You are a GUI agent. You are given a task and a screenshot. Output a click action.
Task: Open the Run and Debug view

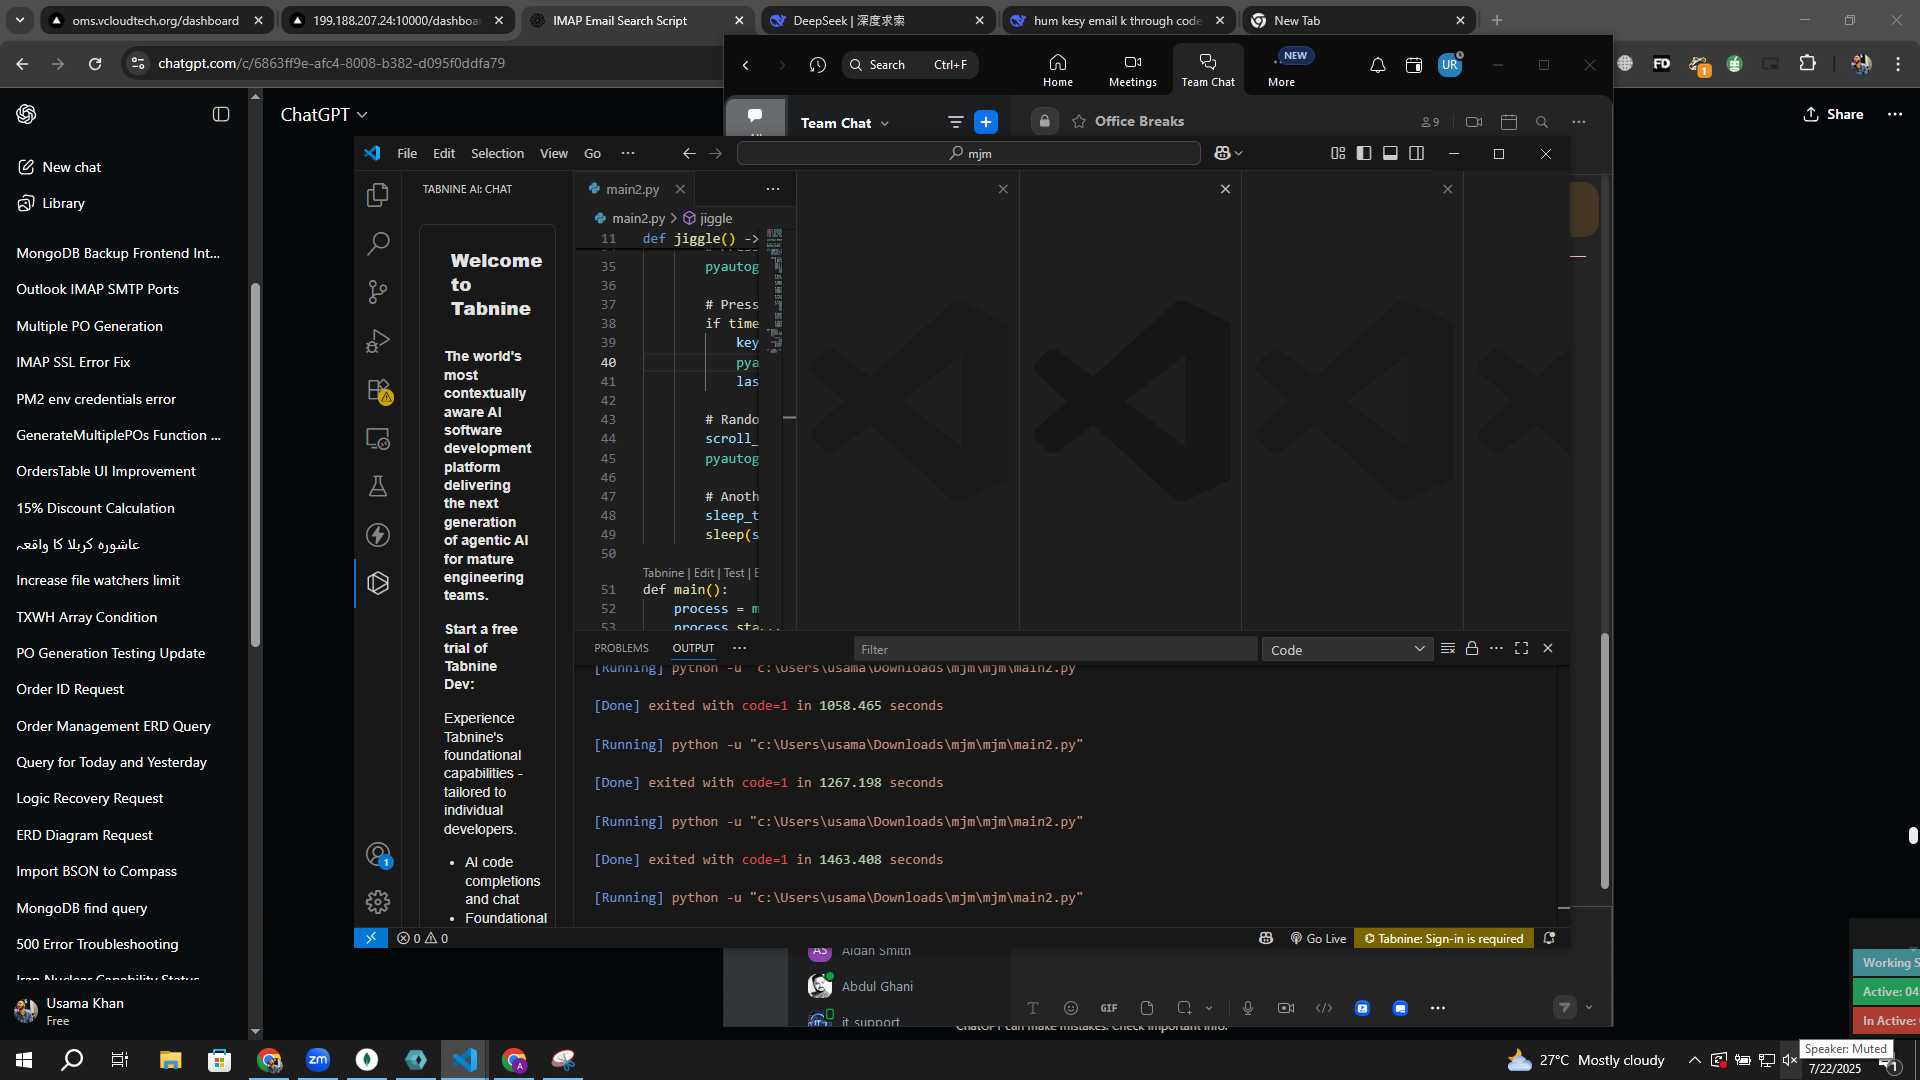click(378, 340)
